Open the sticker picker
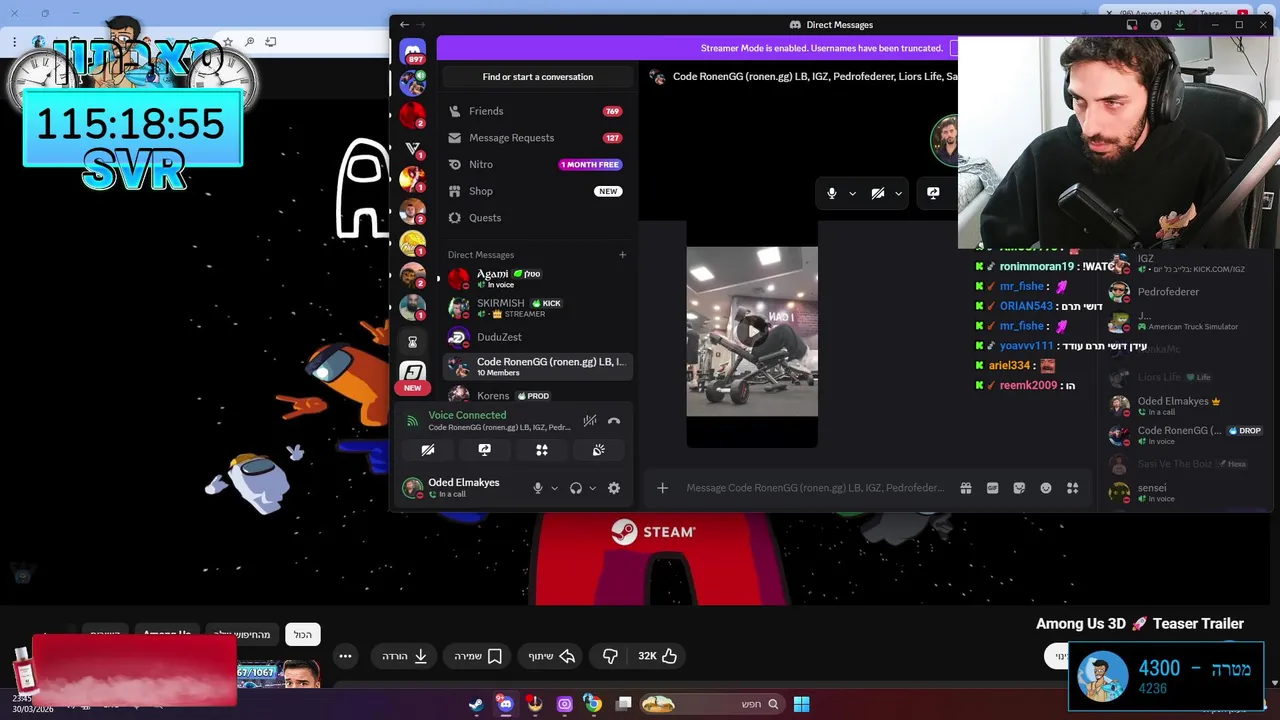The height and width of the screenshot is (720, 1280). point(1019,488)
